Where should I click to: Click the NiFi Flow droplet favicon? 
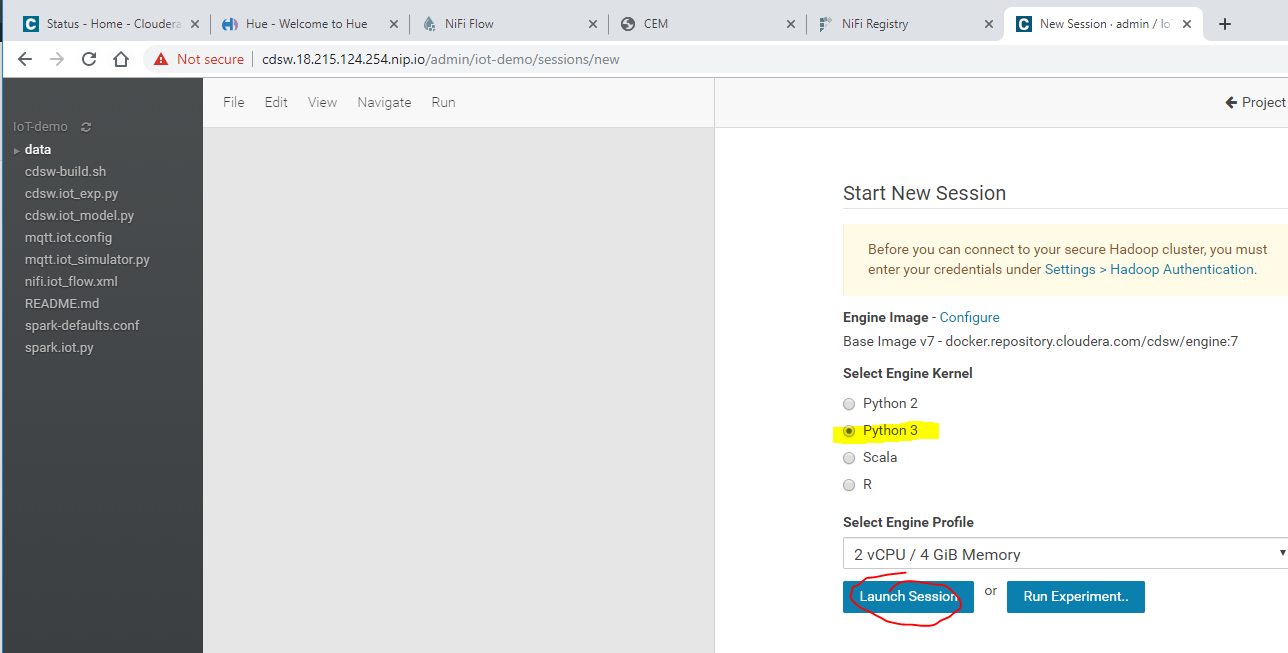[x=429, y=24]
